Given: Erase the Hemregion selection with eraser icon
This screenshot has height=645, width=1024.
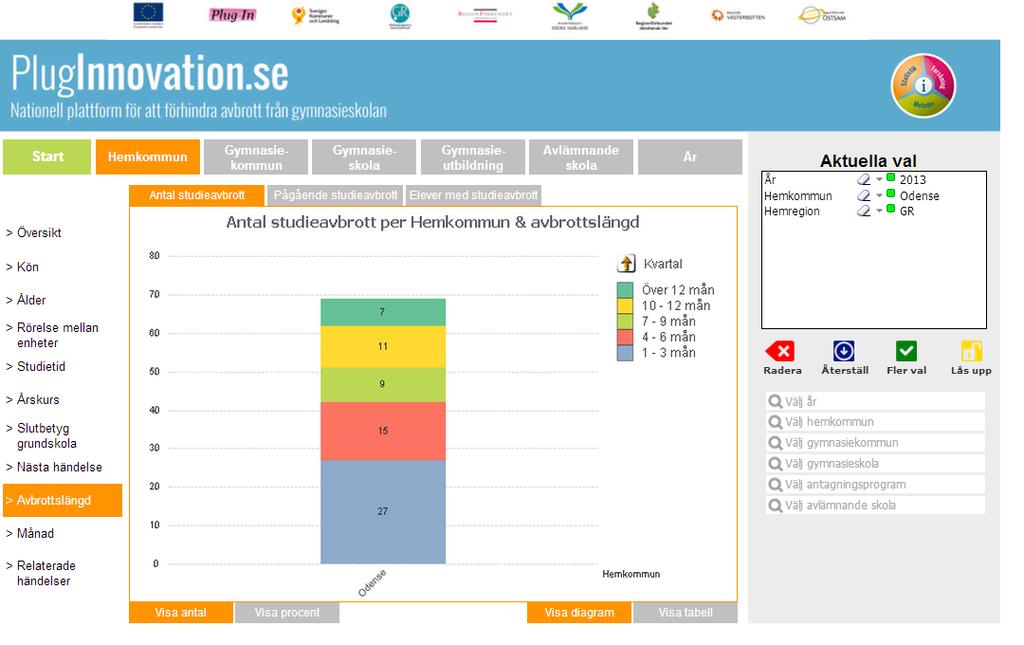Looking at the screenshot, I should click(864, 211).
